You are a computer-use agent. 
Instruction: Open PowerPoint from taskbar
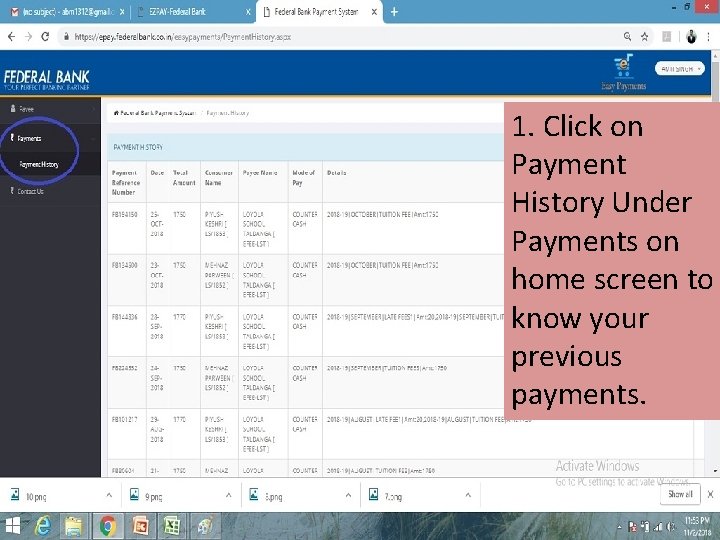(141, 526)
